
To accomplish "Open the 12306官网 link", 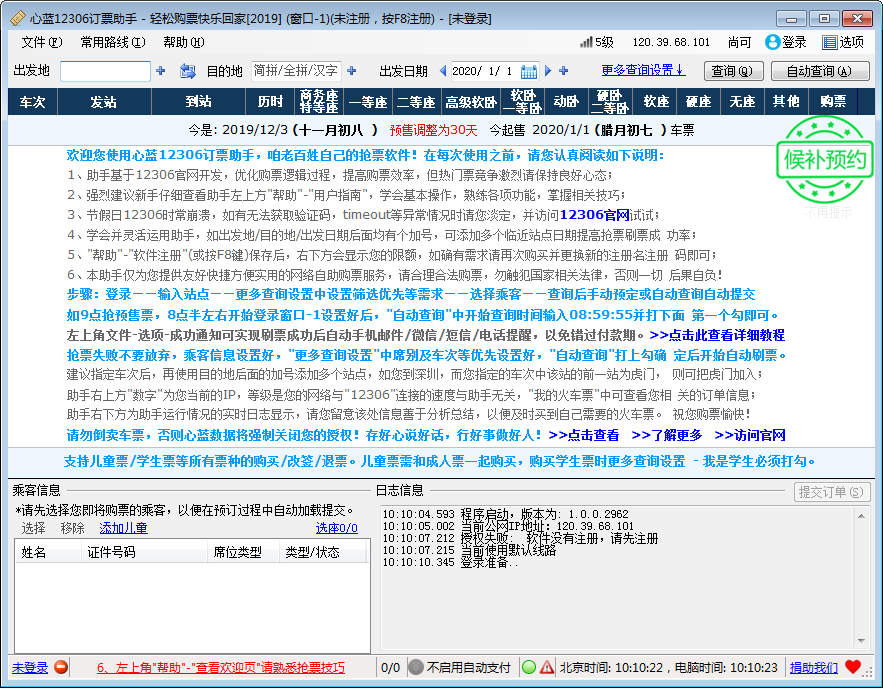I will (595, 215).
